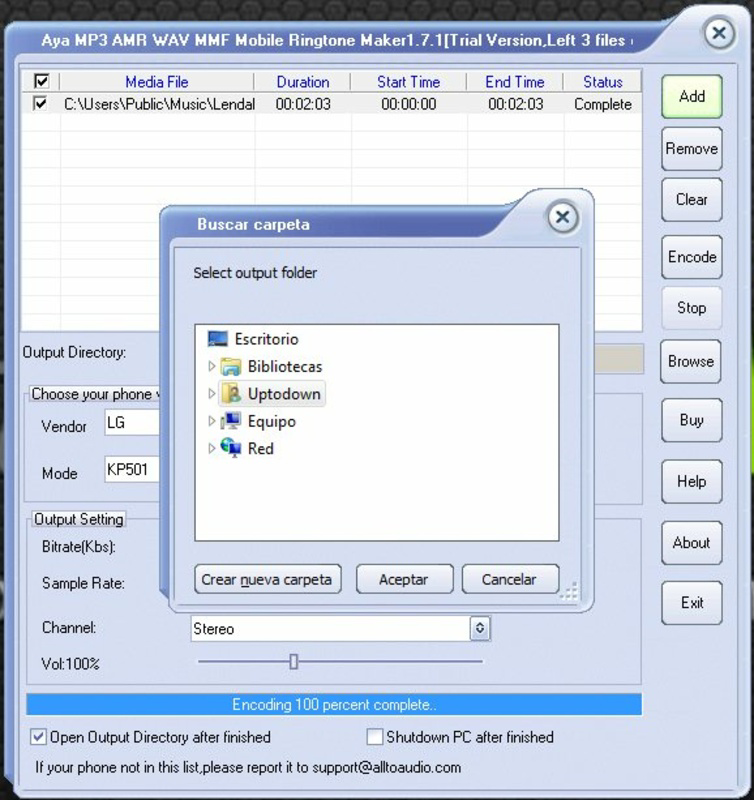Click the Remove button
The height and width of the screenshot is (800, 754).
click(x=692, y=148)
